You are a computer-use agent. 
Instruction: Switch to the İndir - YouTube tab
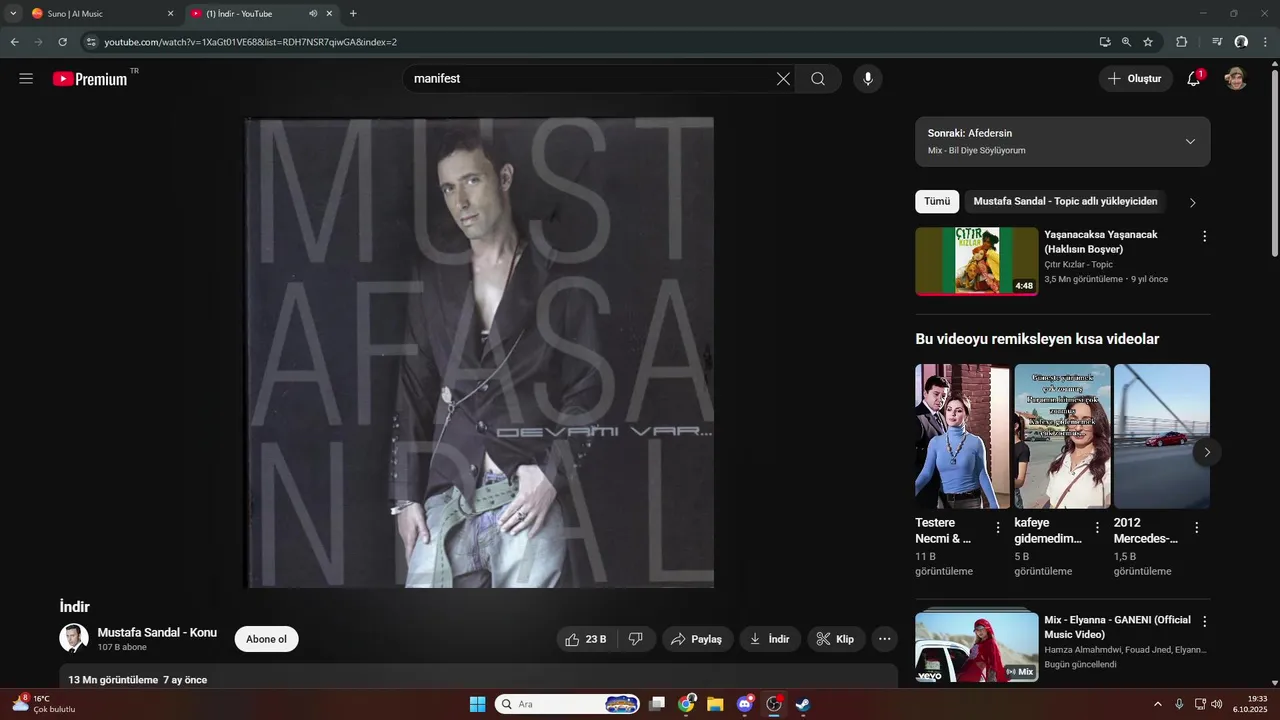point(262,14)
